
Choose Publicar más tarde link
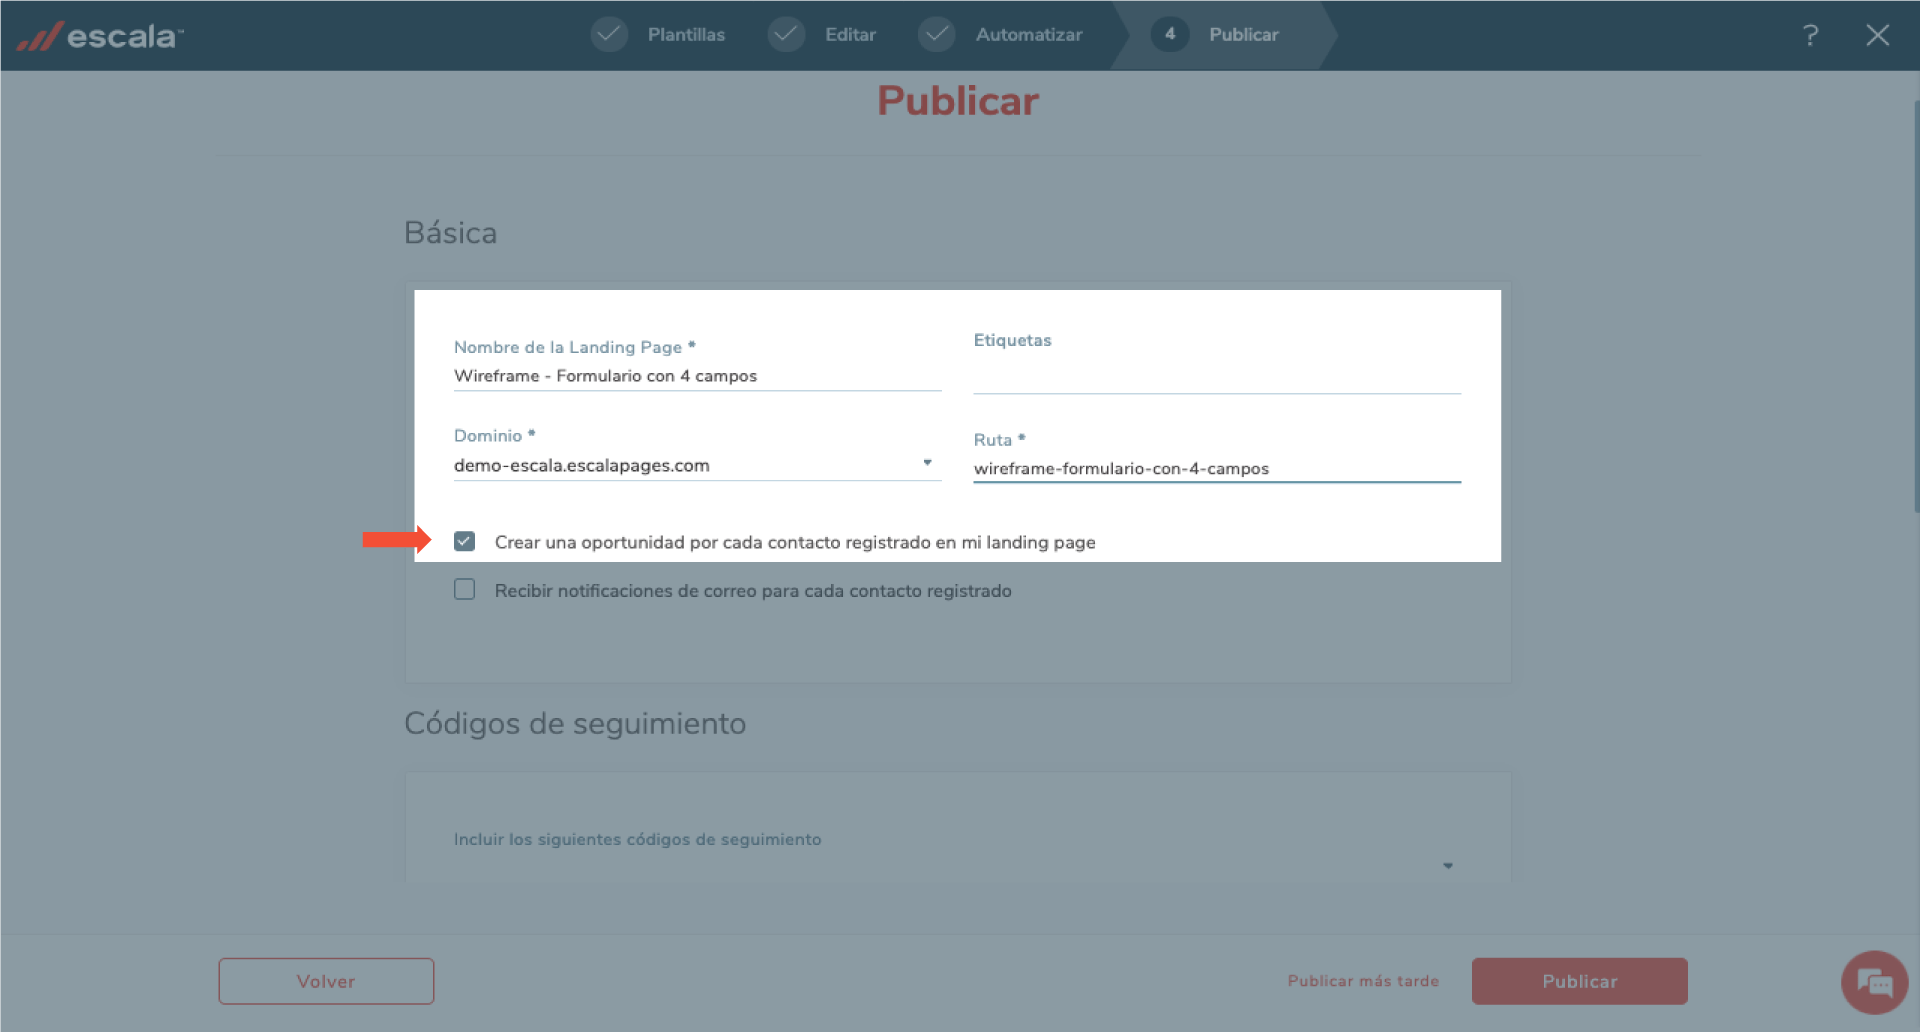pyautogui.click(x=1362, y=981)
